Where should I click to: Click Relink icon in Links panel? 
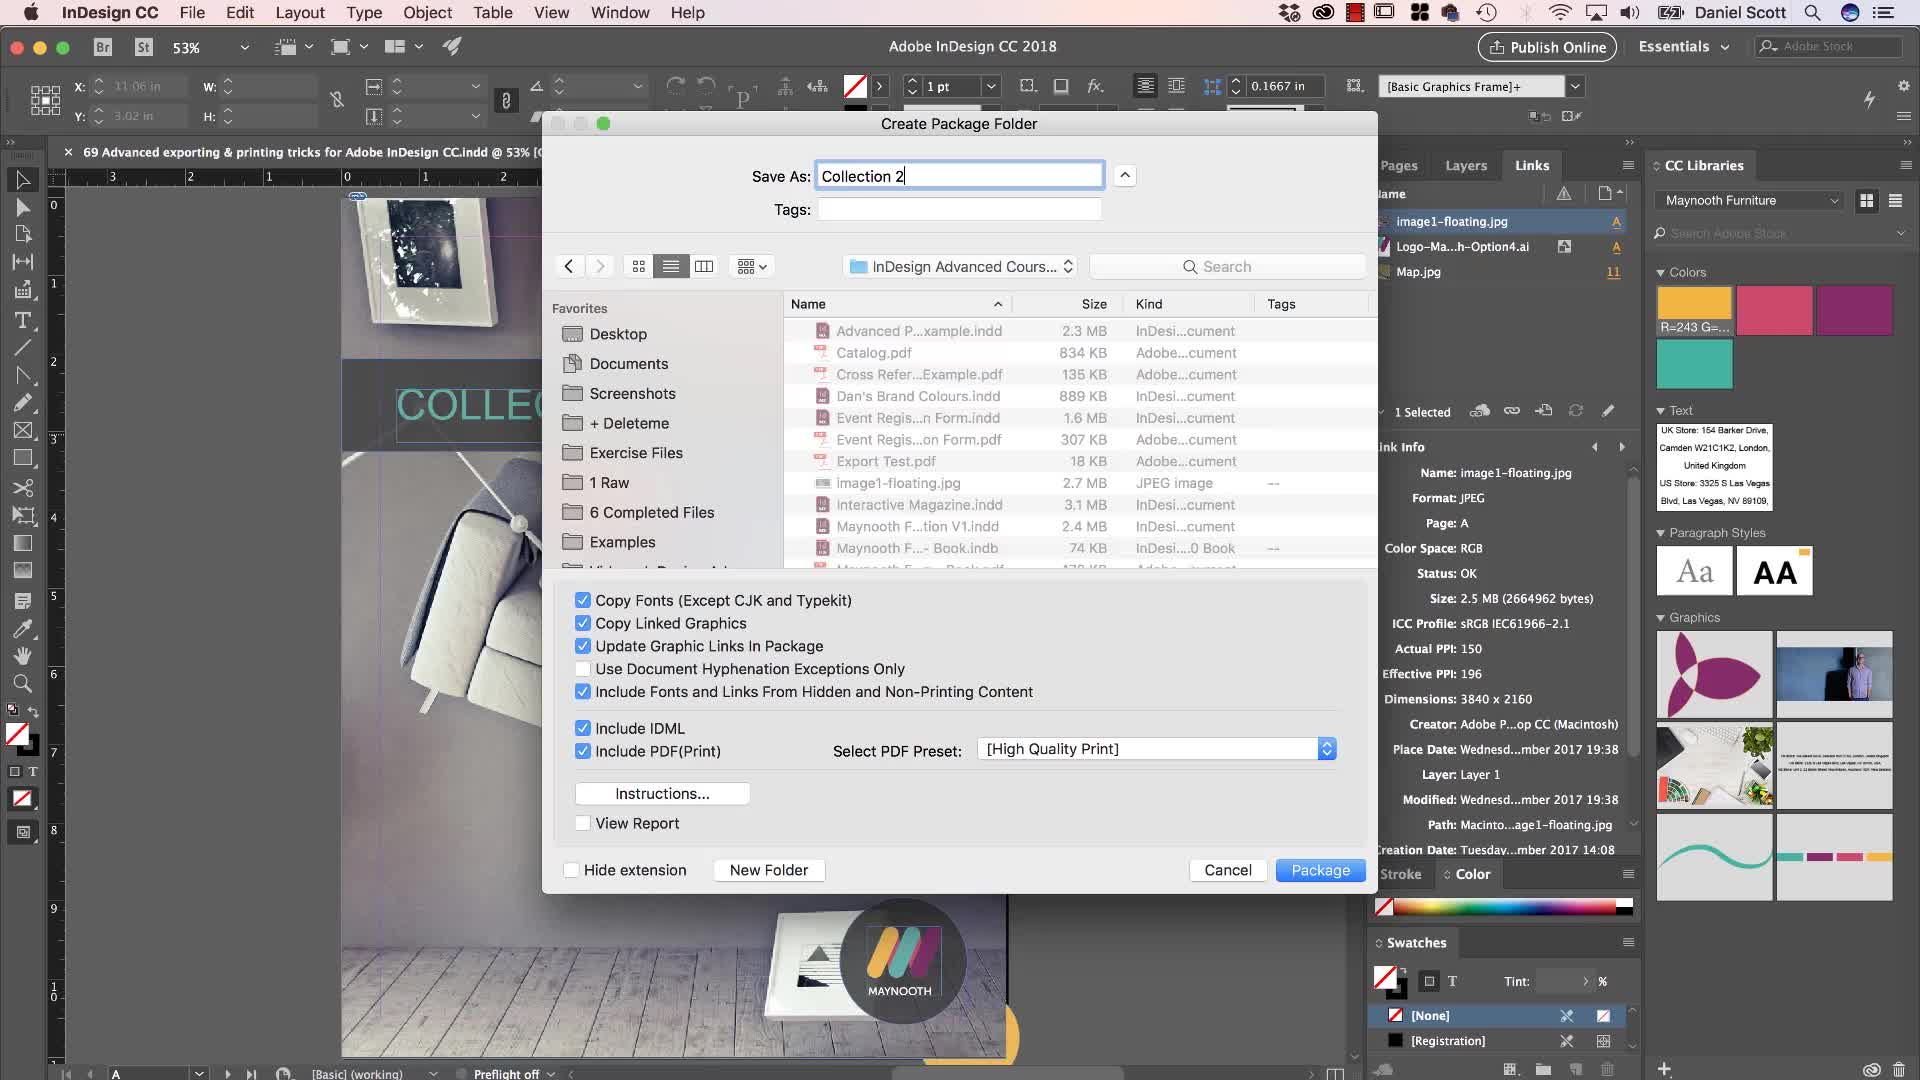tap(1511, 411)
